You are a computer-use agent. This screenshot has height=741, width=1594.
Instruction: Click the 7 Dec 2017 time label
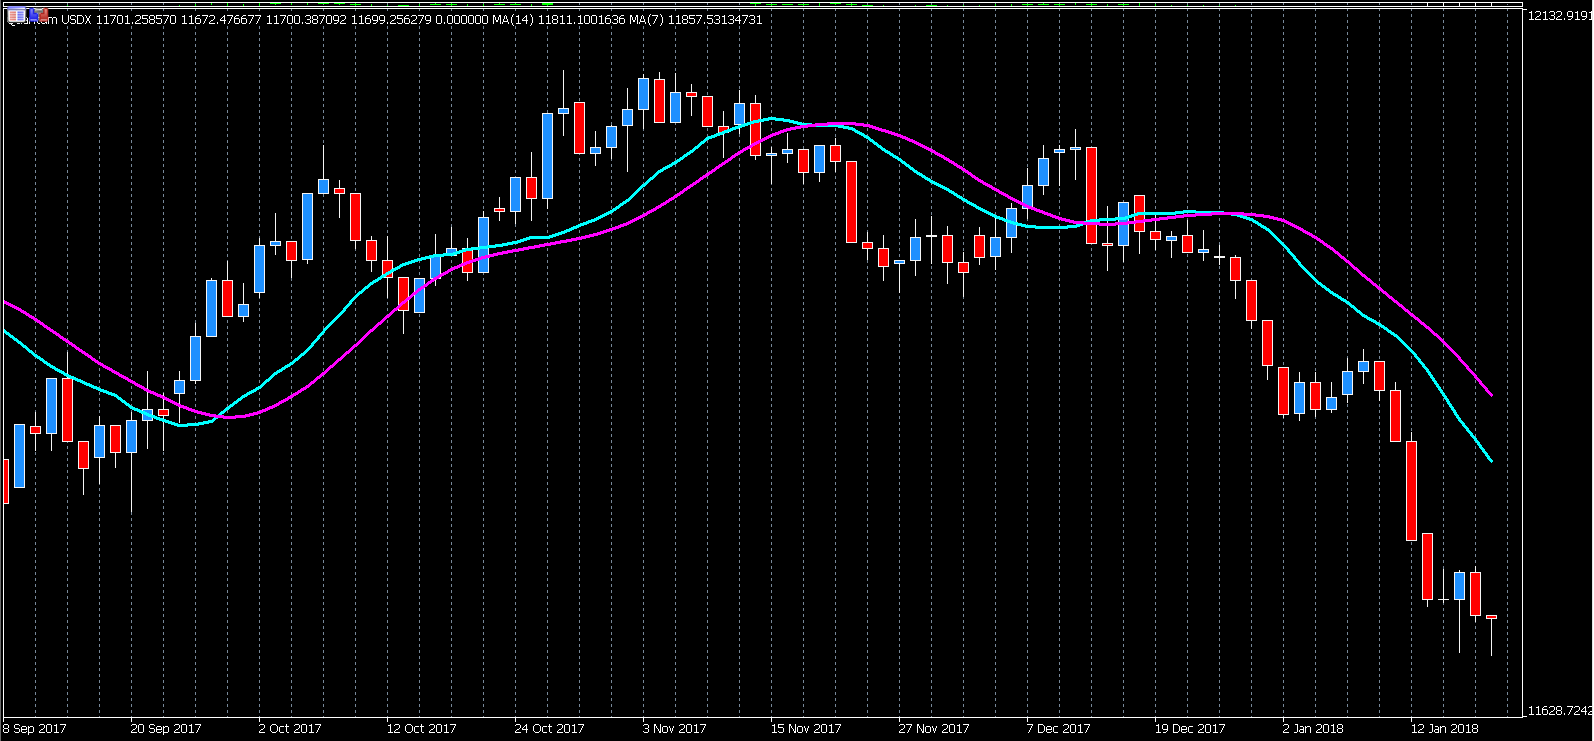(1058, 728)
